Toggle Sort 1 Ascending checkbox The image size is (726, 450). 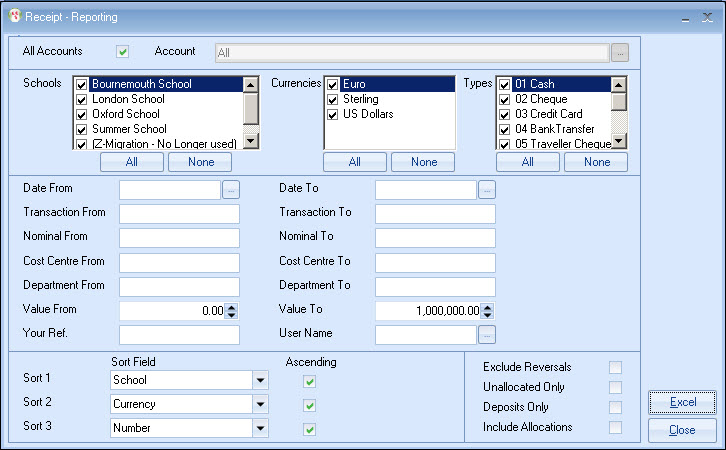click(310, 381)
